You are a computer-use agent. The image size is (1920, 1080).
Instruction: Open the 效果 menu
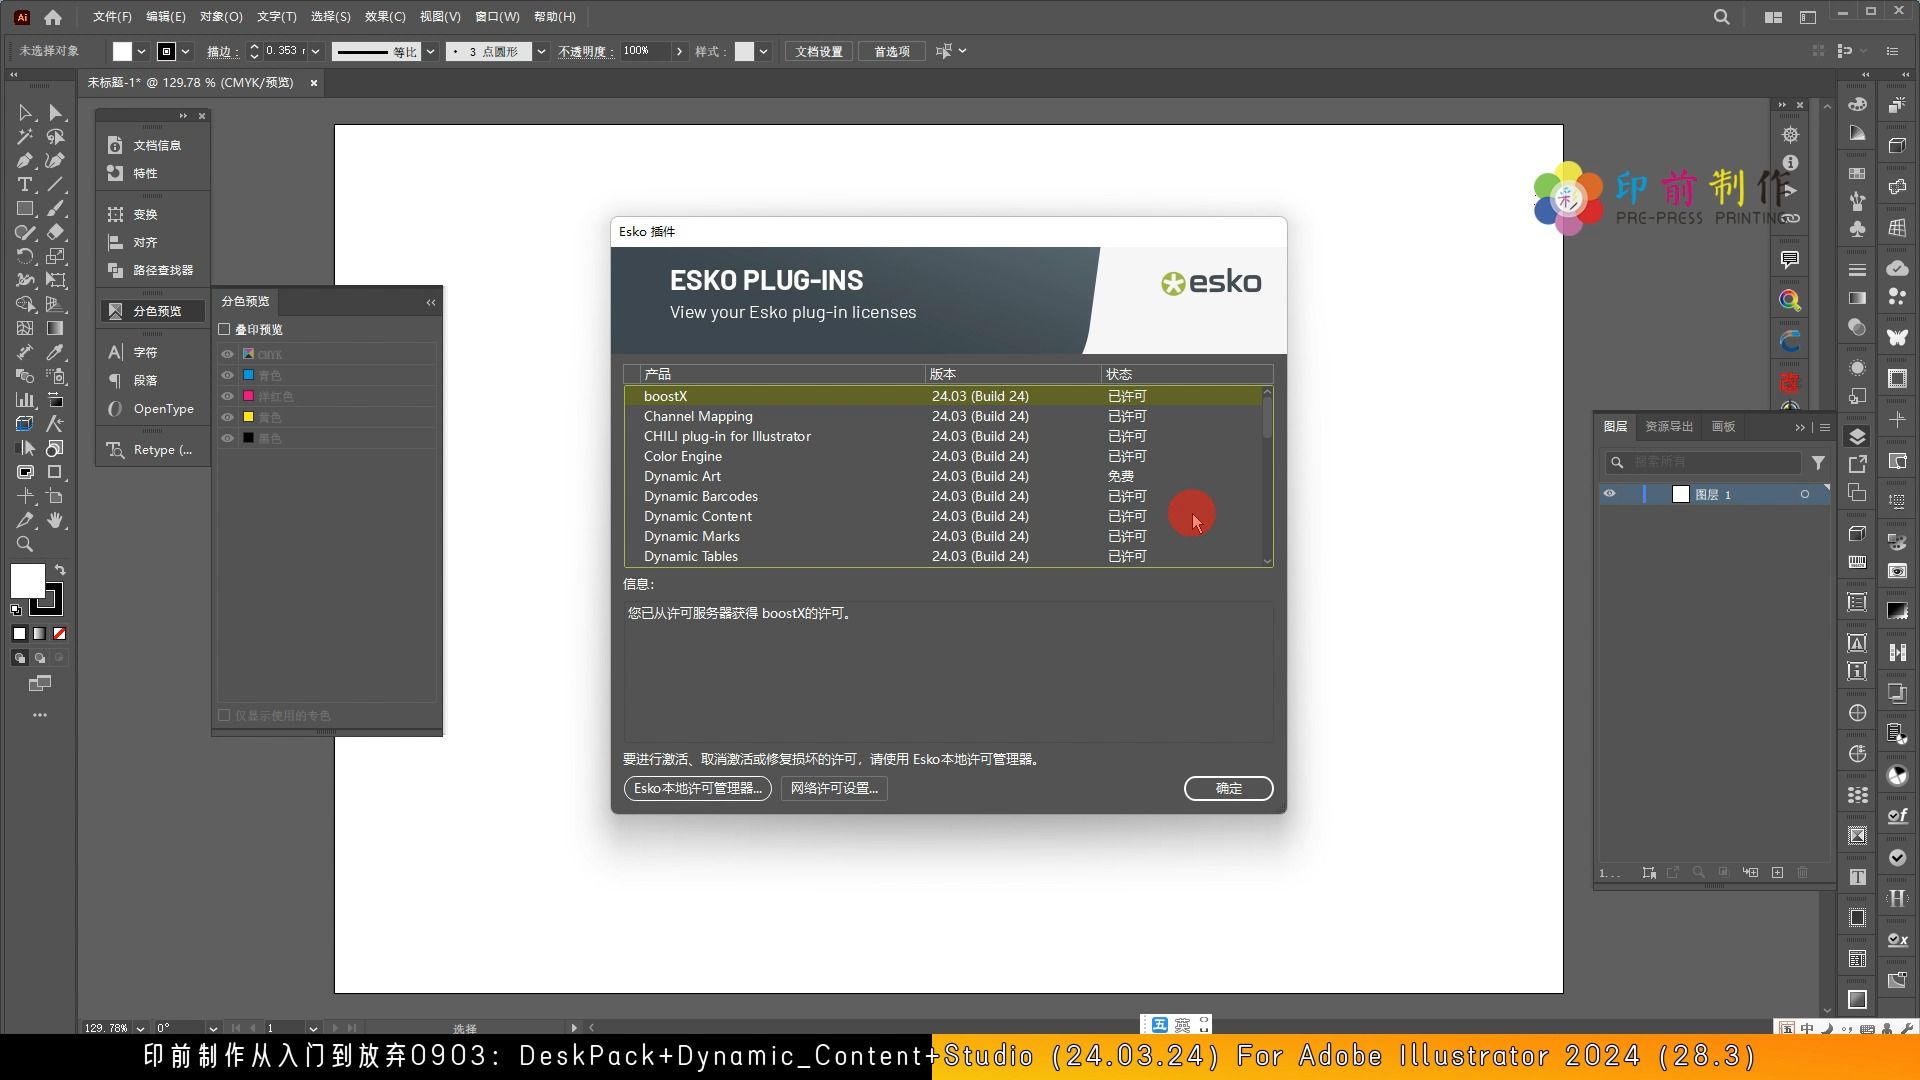pos(385,17)
